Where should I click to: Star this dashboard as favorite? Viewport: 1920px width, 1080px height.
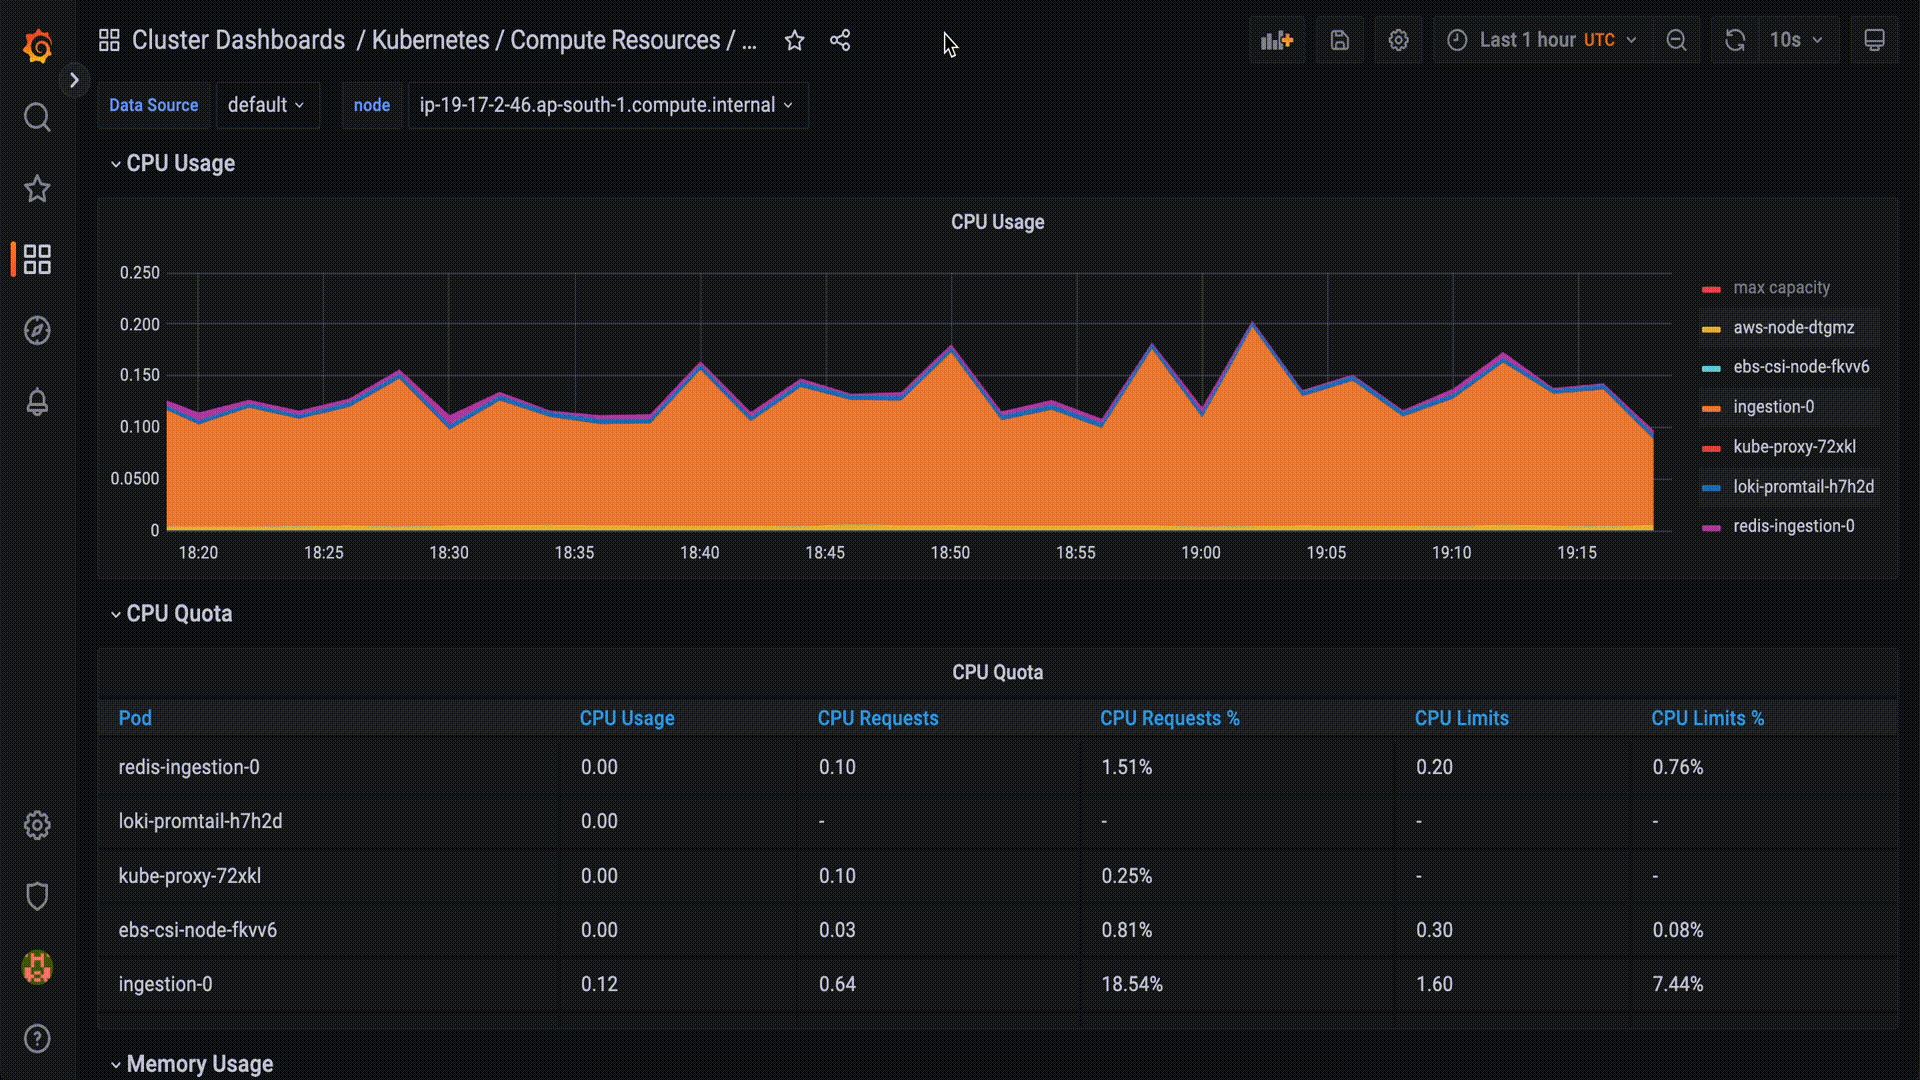click(x=794, y=40)
